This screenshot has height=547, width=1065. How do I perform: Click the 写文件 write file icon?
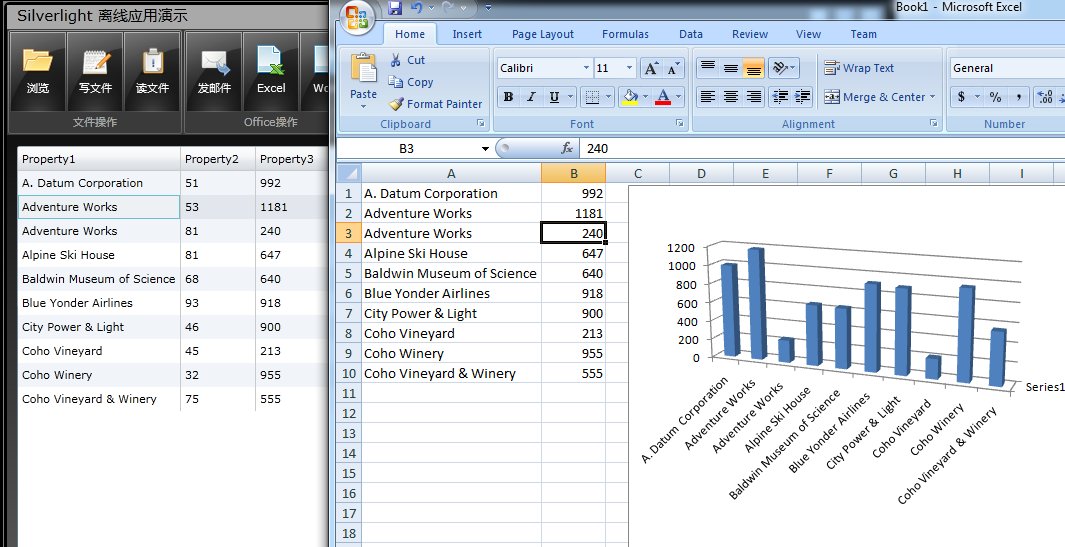pyautogui.click(x=95, y=70)
